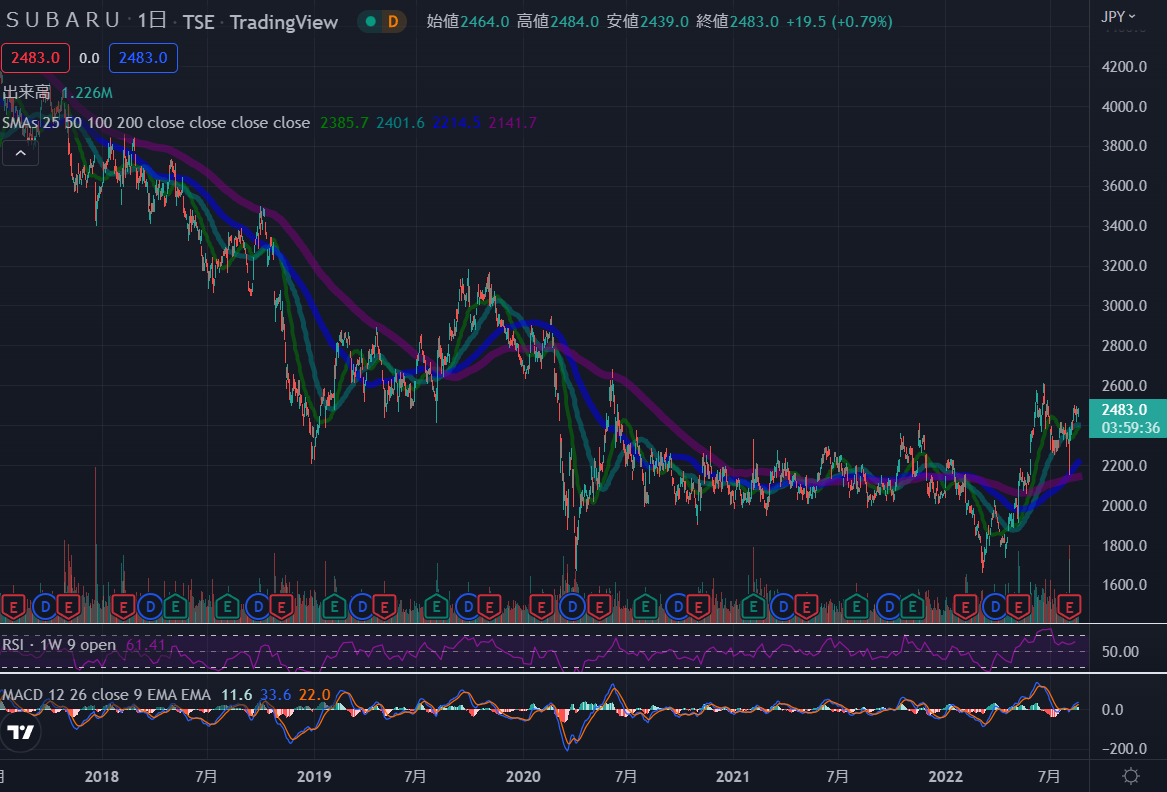Select the dividend marker in spring 2019
This screenshot has width=1167, height=792.
pos(362,607)
